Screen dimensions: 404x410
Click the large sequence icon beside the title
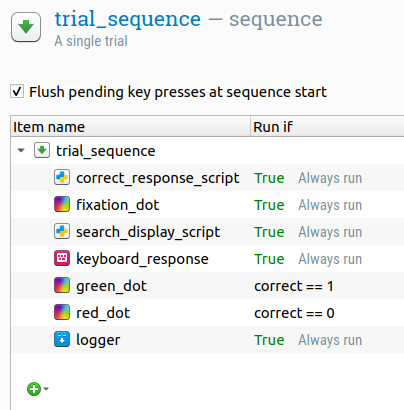26,27
